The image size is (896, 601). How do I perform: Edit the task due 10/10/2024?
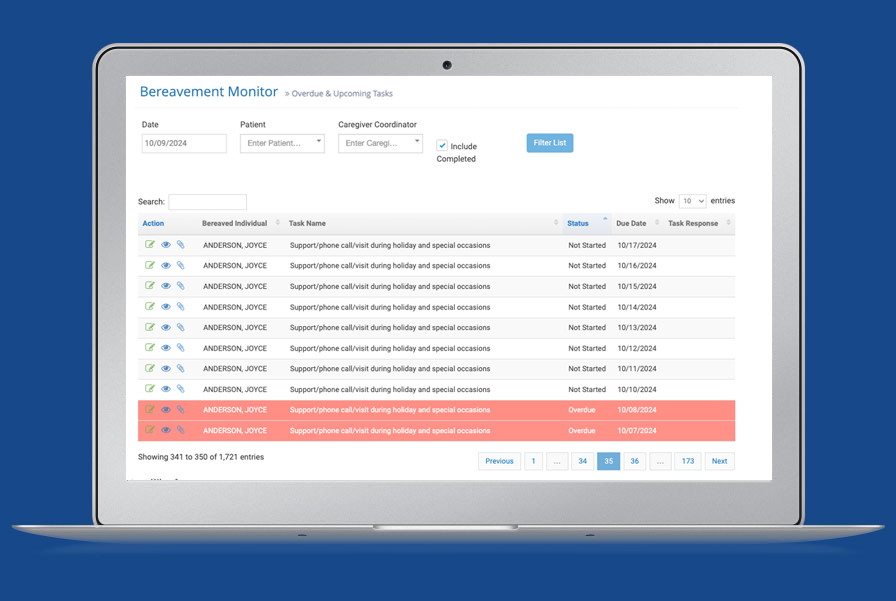click(150, 388)
